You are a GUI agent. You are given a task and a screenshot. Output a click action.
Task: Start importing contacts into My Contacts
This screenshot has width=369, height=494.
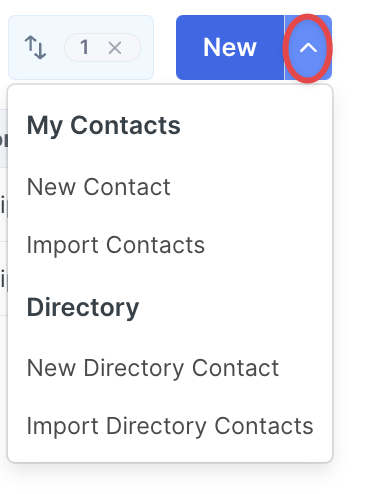[x=116, y=245]
